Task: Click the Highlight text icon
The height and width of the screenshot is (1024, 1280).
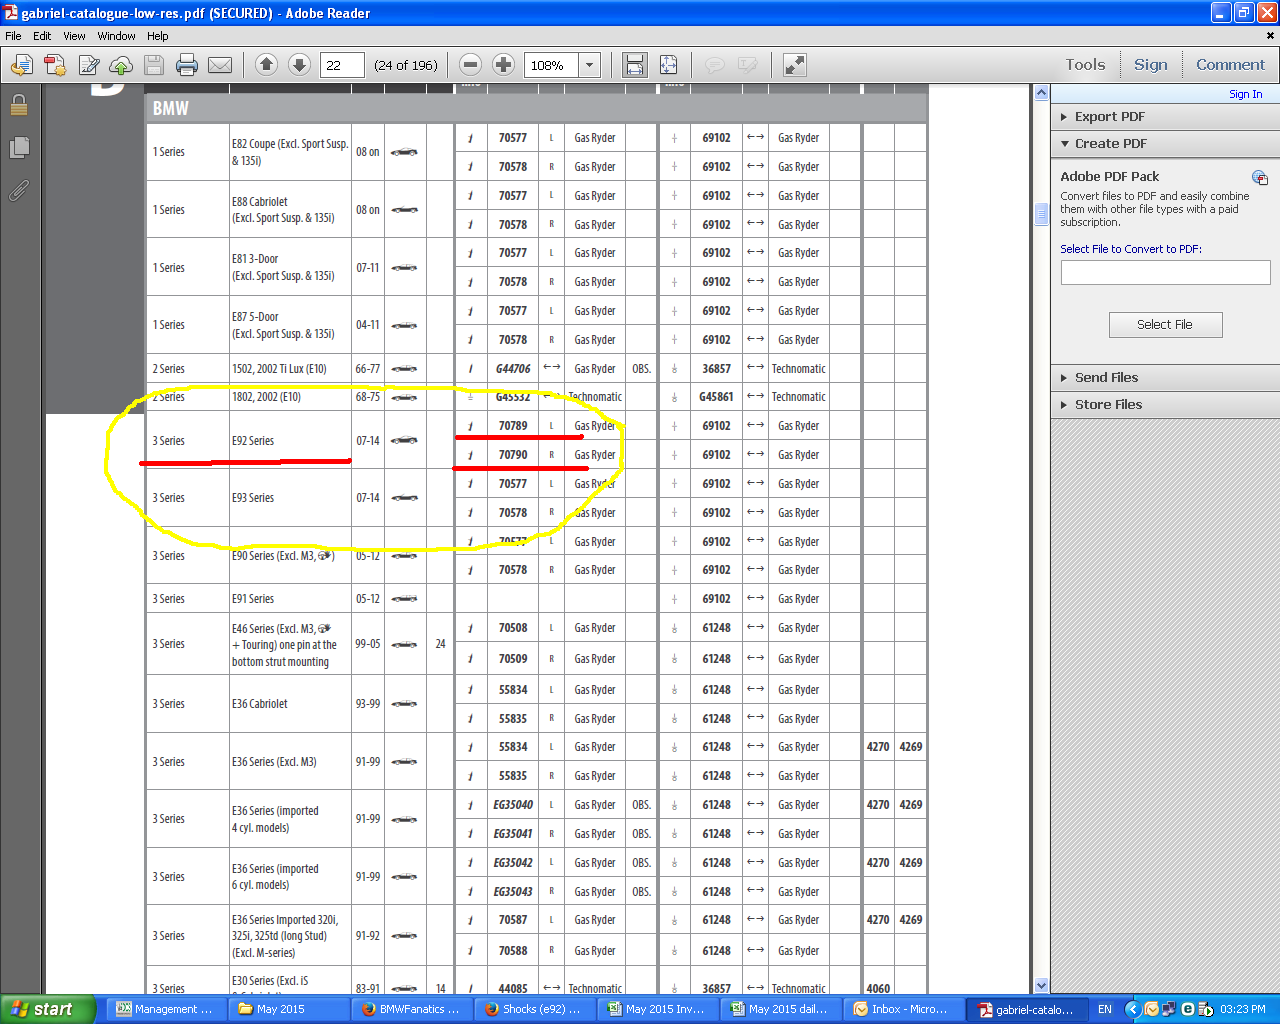Action: point(747,65)
